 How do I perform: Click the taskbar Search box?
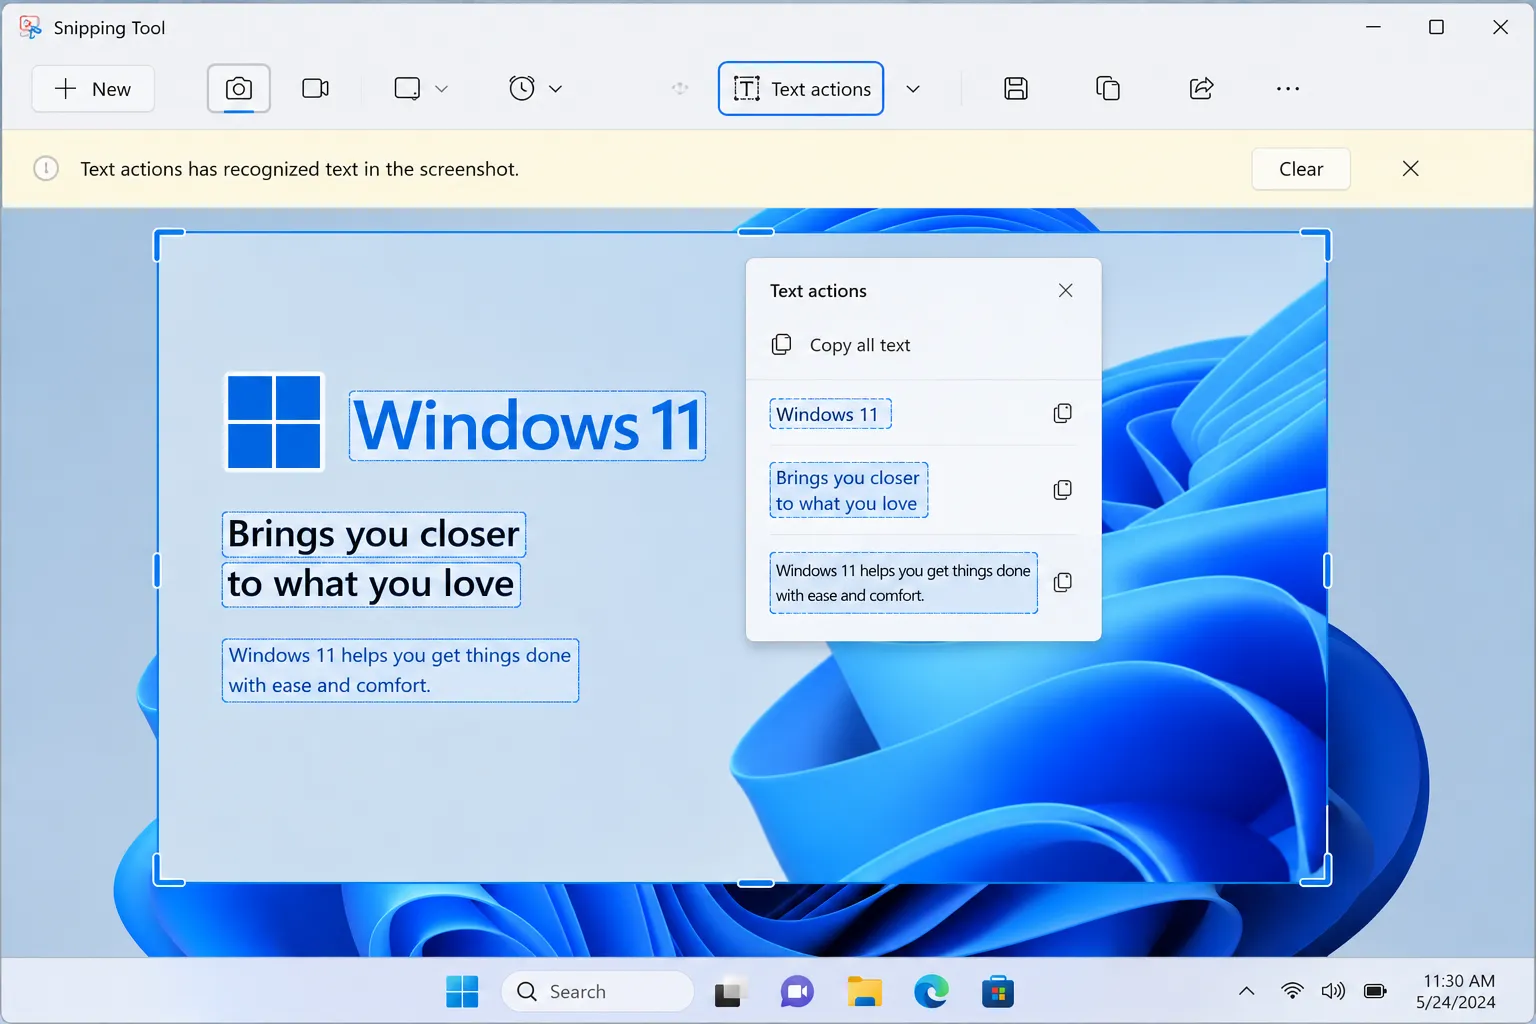(598, 992)
